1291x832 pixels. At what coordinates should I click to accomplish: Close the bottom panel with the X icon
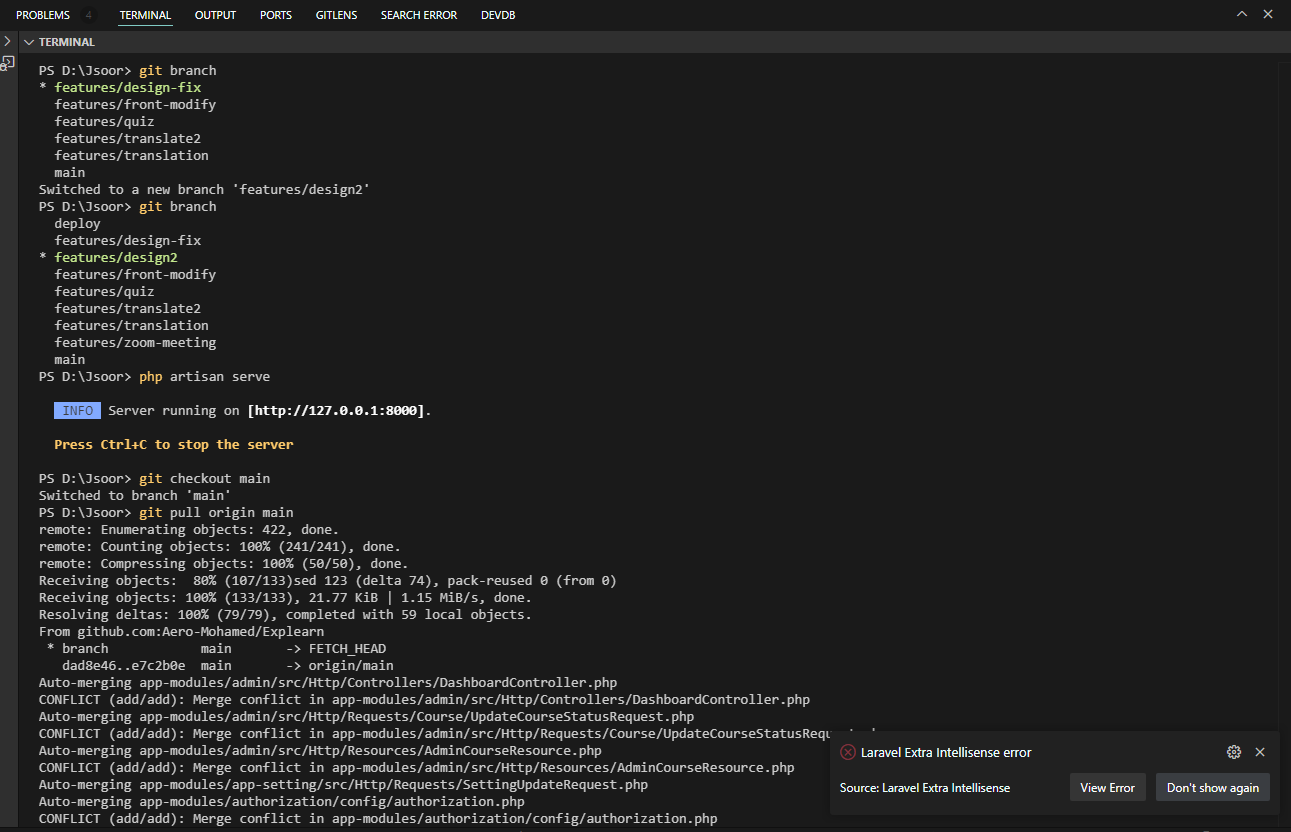tap(1268, 15)
